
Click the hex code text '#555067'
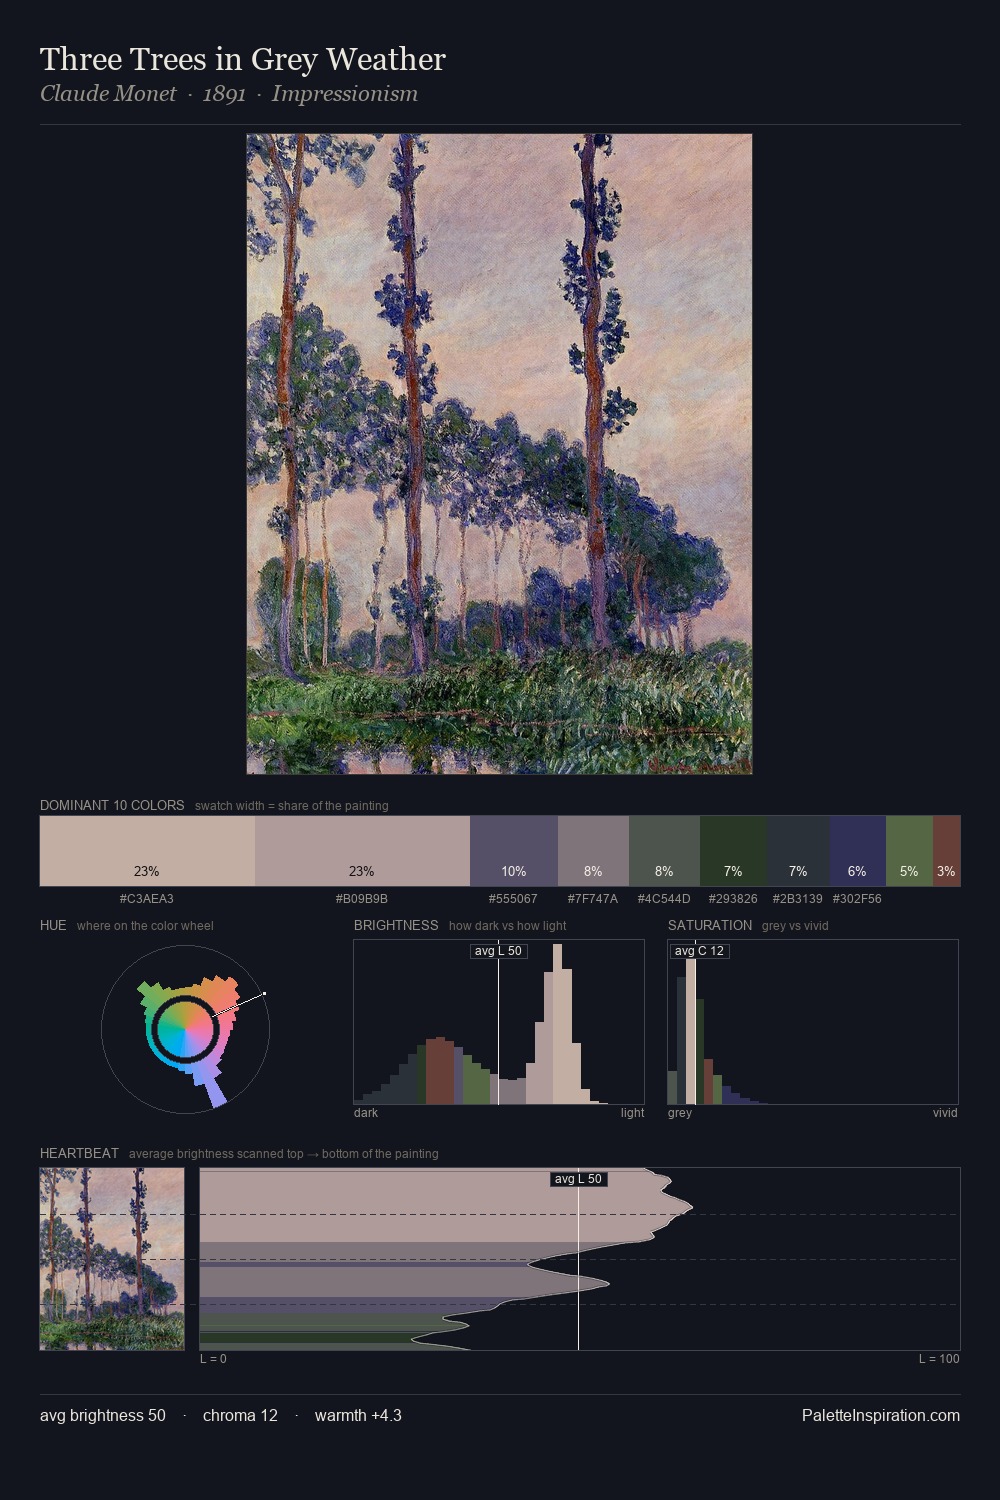513,899
